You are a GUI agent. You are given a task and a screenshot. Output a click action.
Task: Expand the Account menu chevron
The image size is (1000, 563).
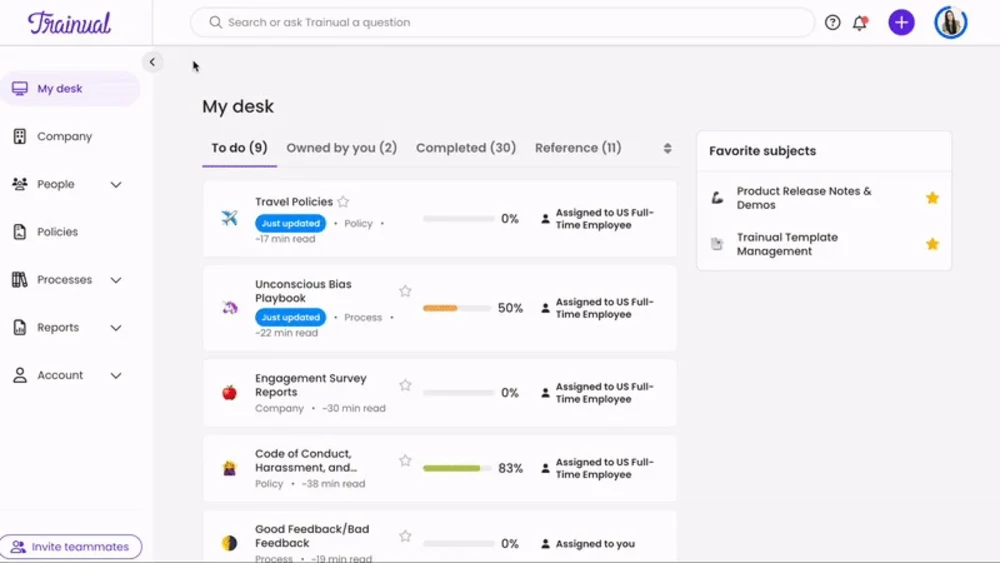tap(116, 376)
